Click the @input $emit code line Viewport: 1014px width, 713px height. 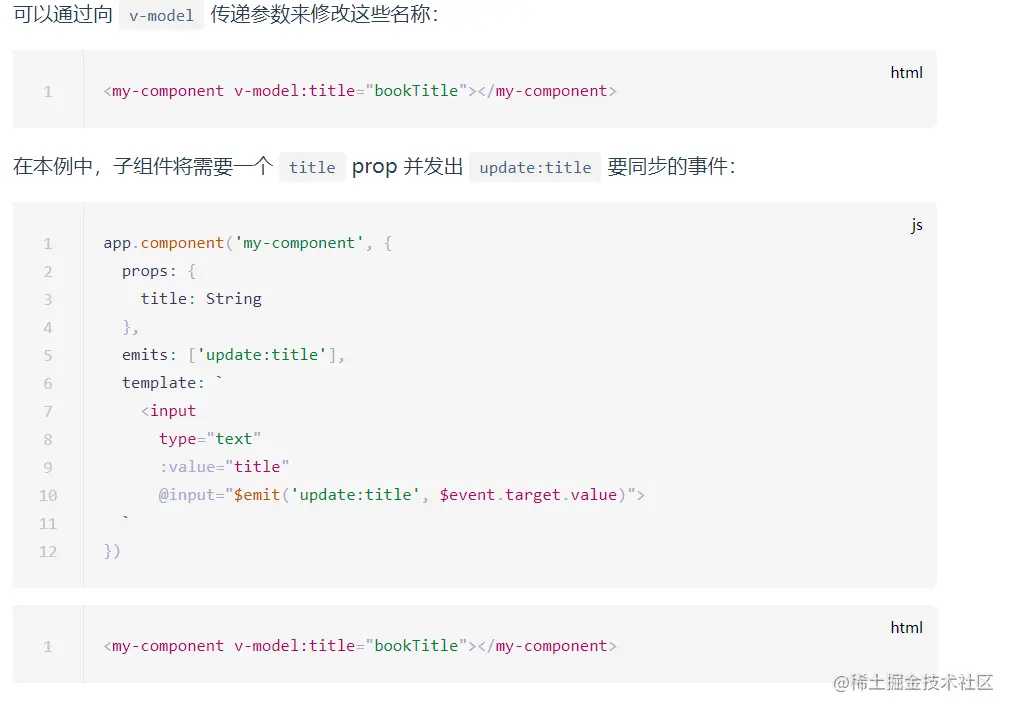coord(401,495)
